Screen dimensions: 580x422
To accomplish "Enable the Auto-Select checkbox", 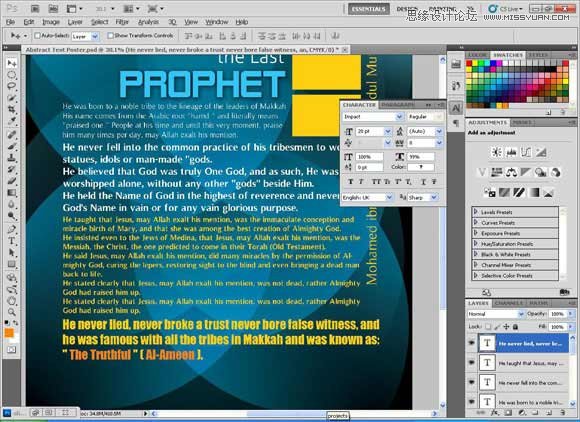I will click(x=37, y=36).
